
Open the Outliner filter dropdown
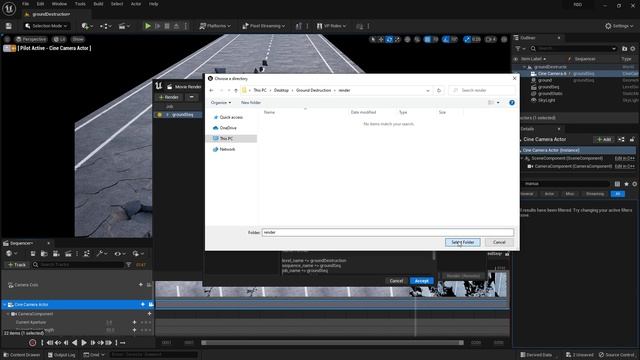pyautogui.click(x=520, y=48)
